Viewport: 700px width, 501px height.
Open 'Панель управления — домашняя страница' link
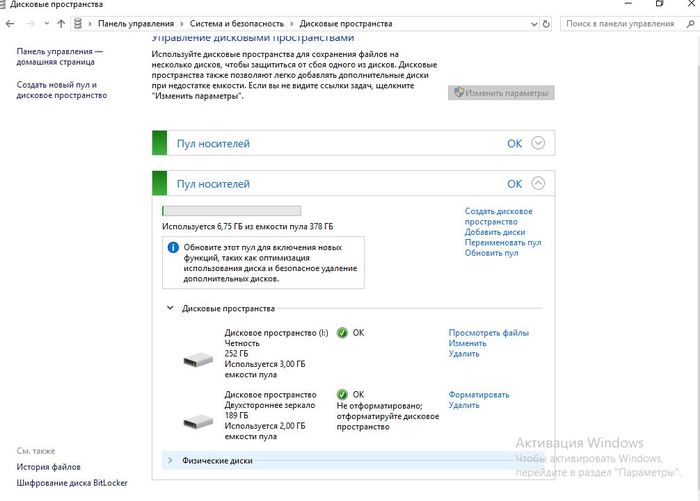(59, 57)
